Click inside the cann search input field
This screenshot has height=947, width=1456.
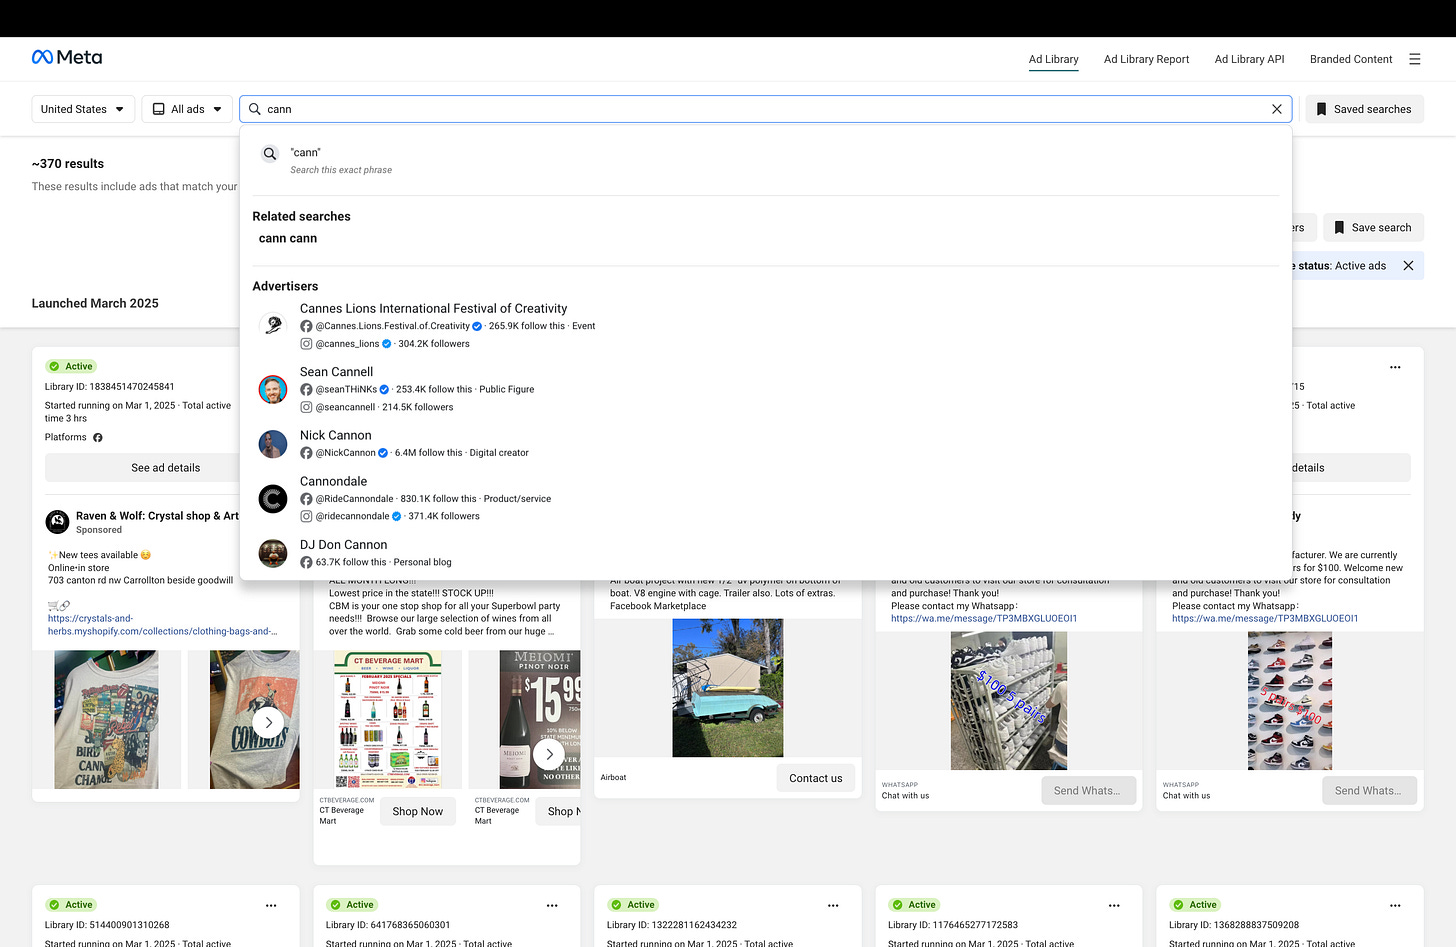[x=765, y=109]
